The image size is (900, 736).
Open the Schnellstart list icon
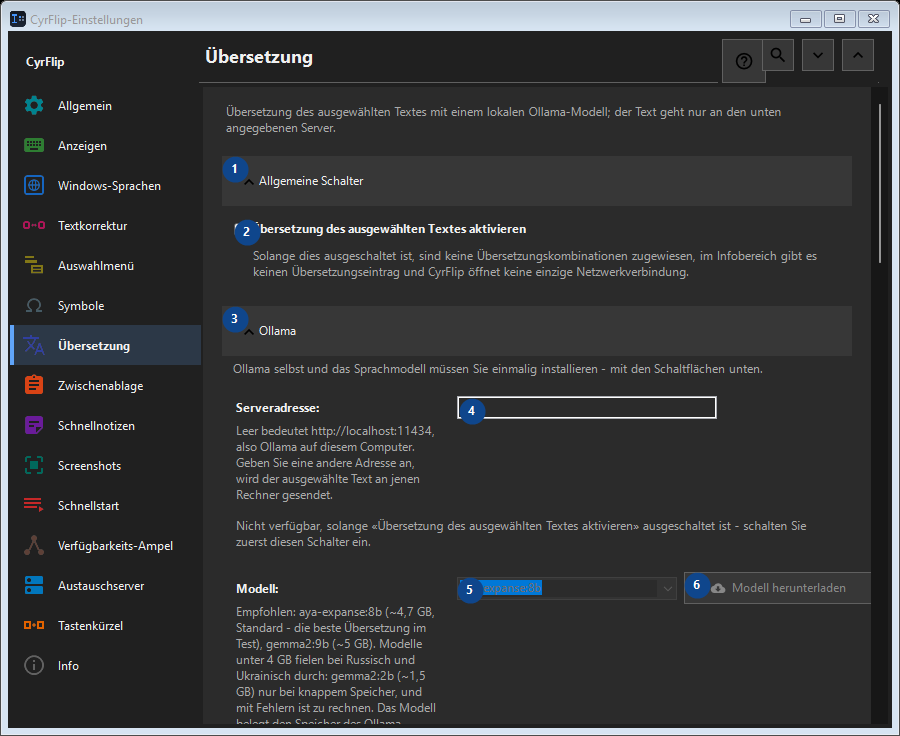click(34, 505)
